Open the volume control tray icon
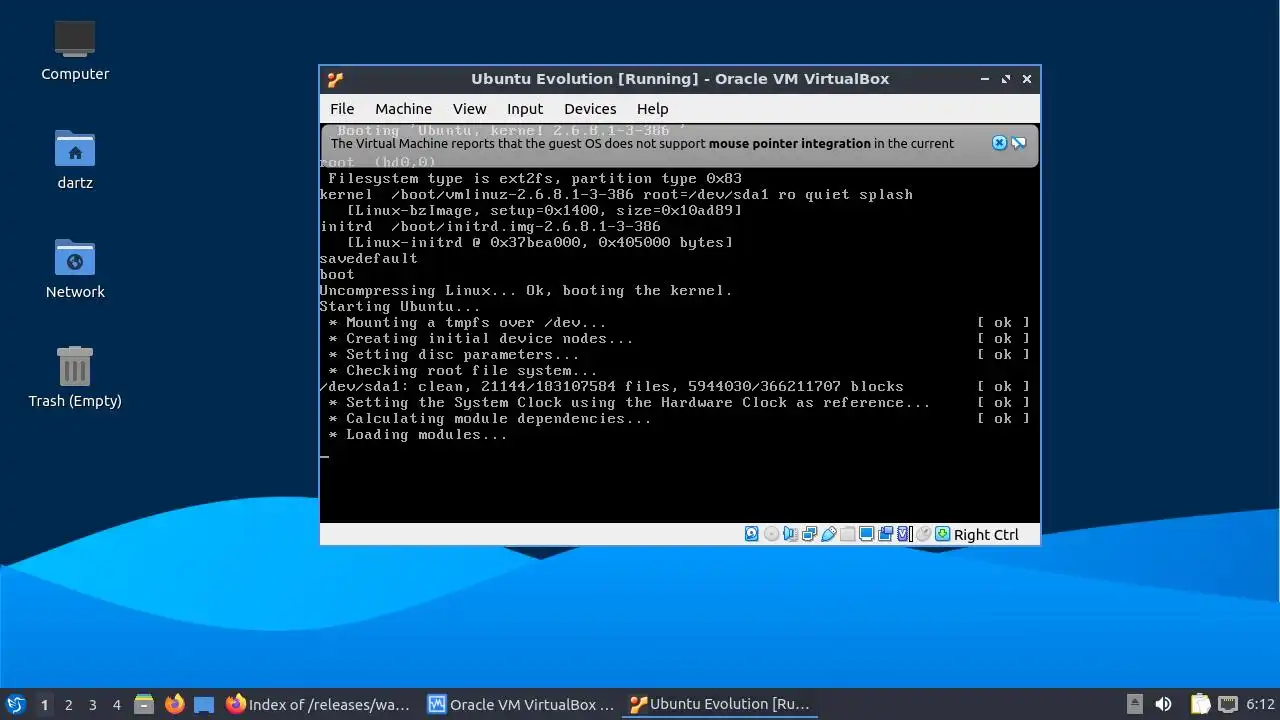 pos(1163,704)
